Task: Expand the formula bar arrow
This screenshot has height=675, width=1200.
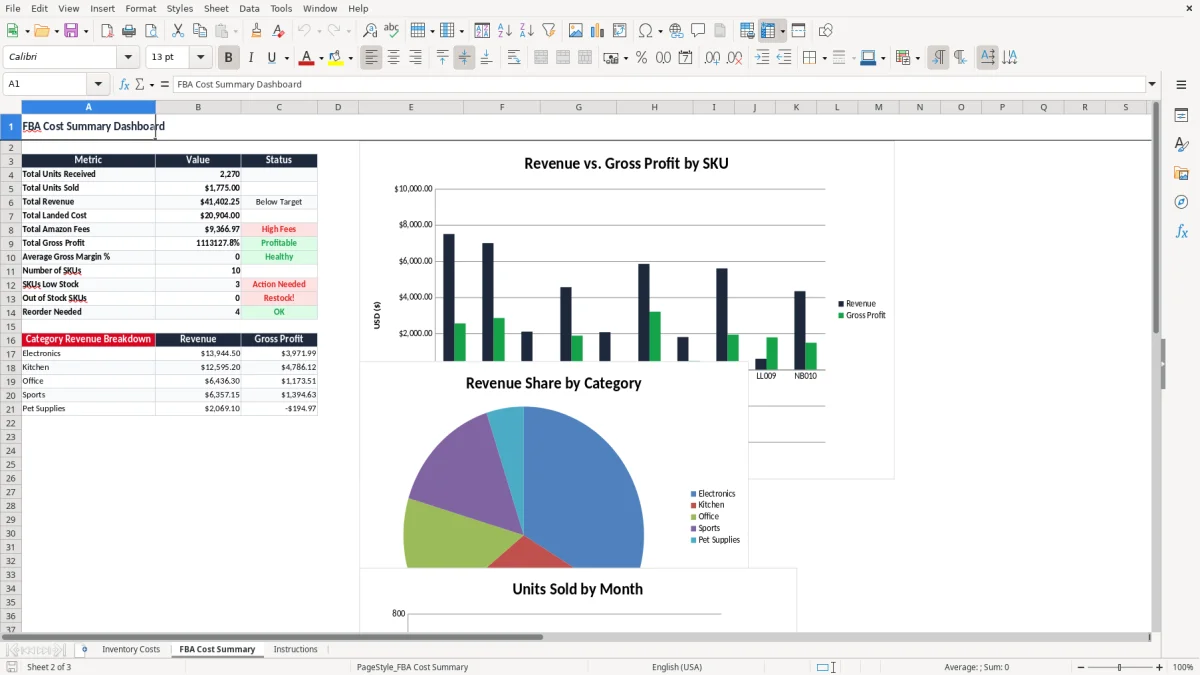Action: coord(1152,84)
